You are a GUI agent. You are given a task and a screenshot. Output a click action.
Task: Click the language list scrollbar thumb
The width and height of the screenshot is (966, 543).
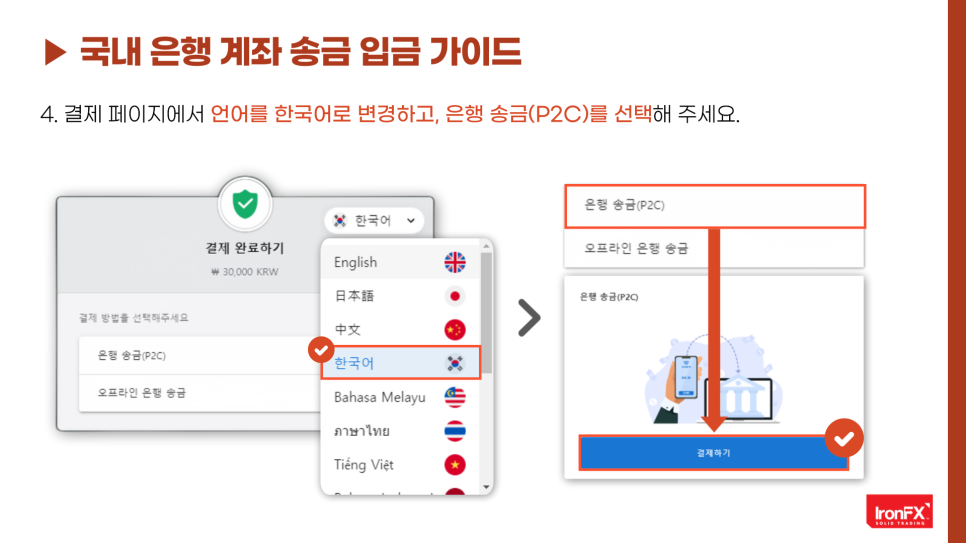486,312
